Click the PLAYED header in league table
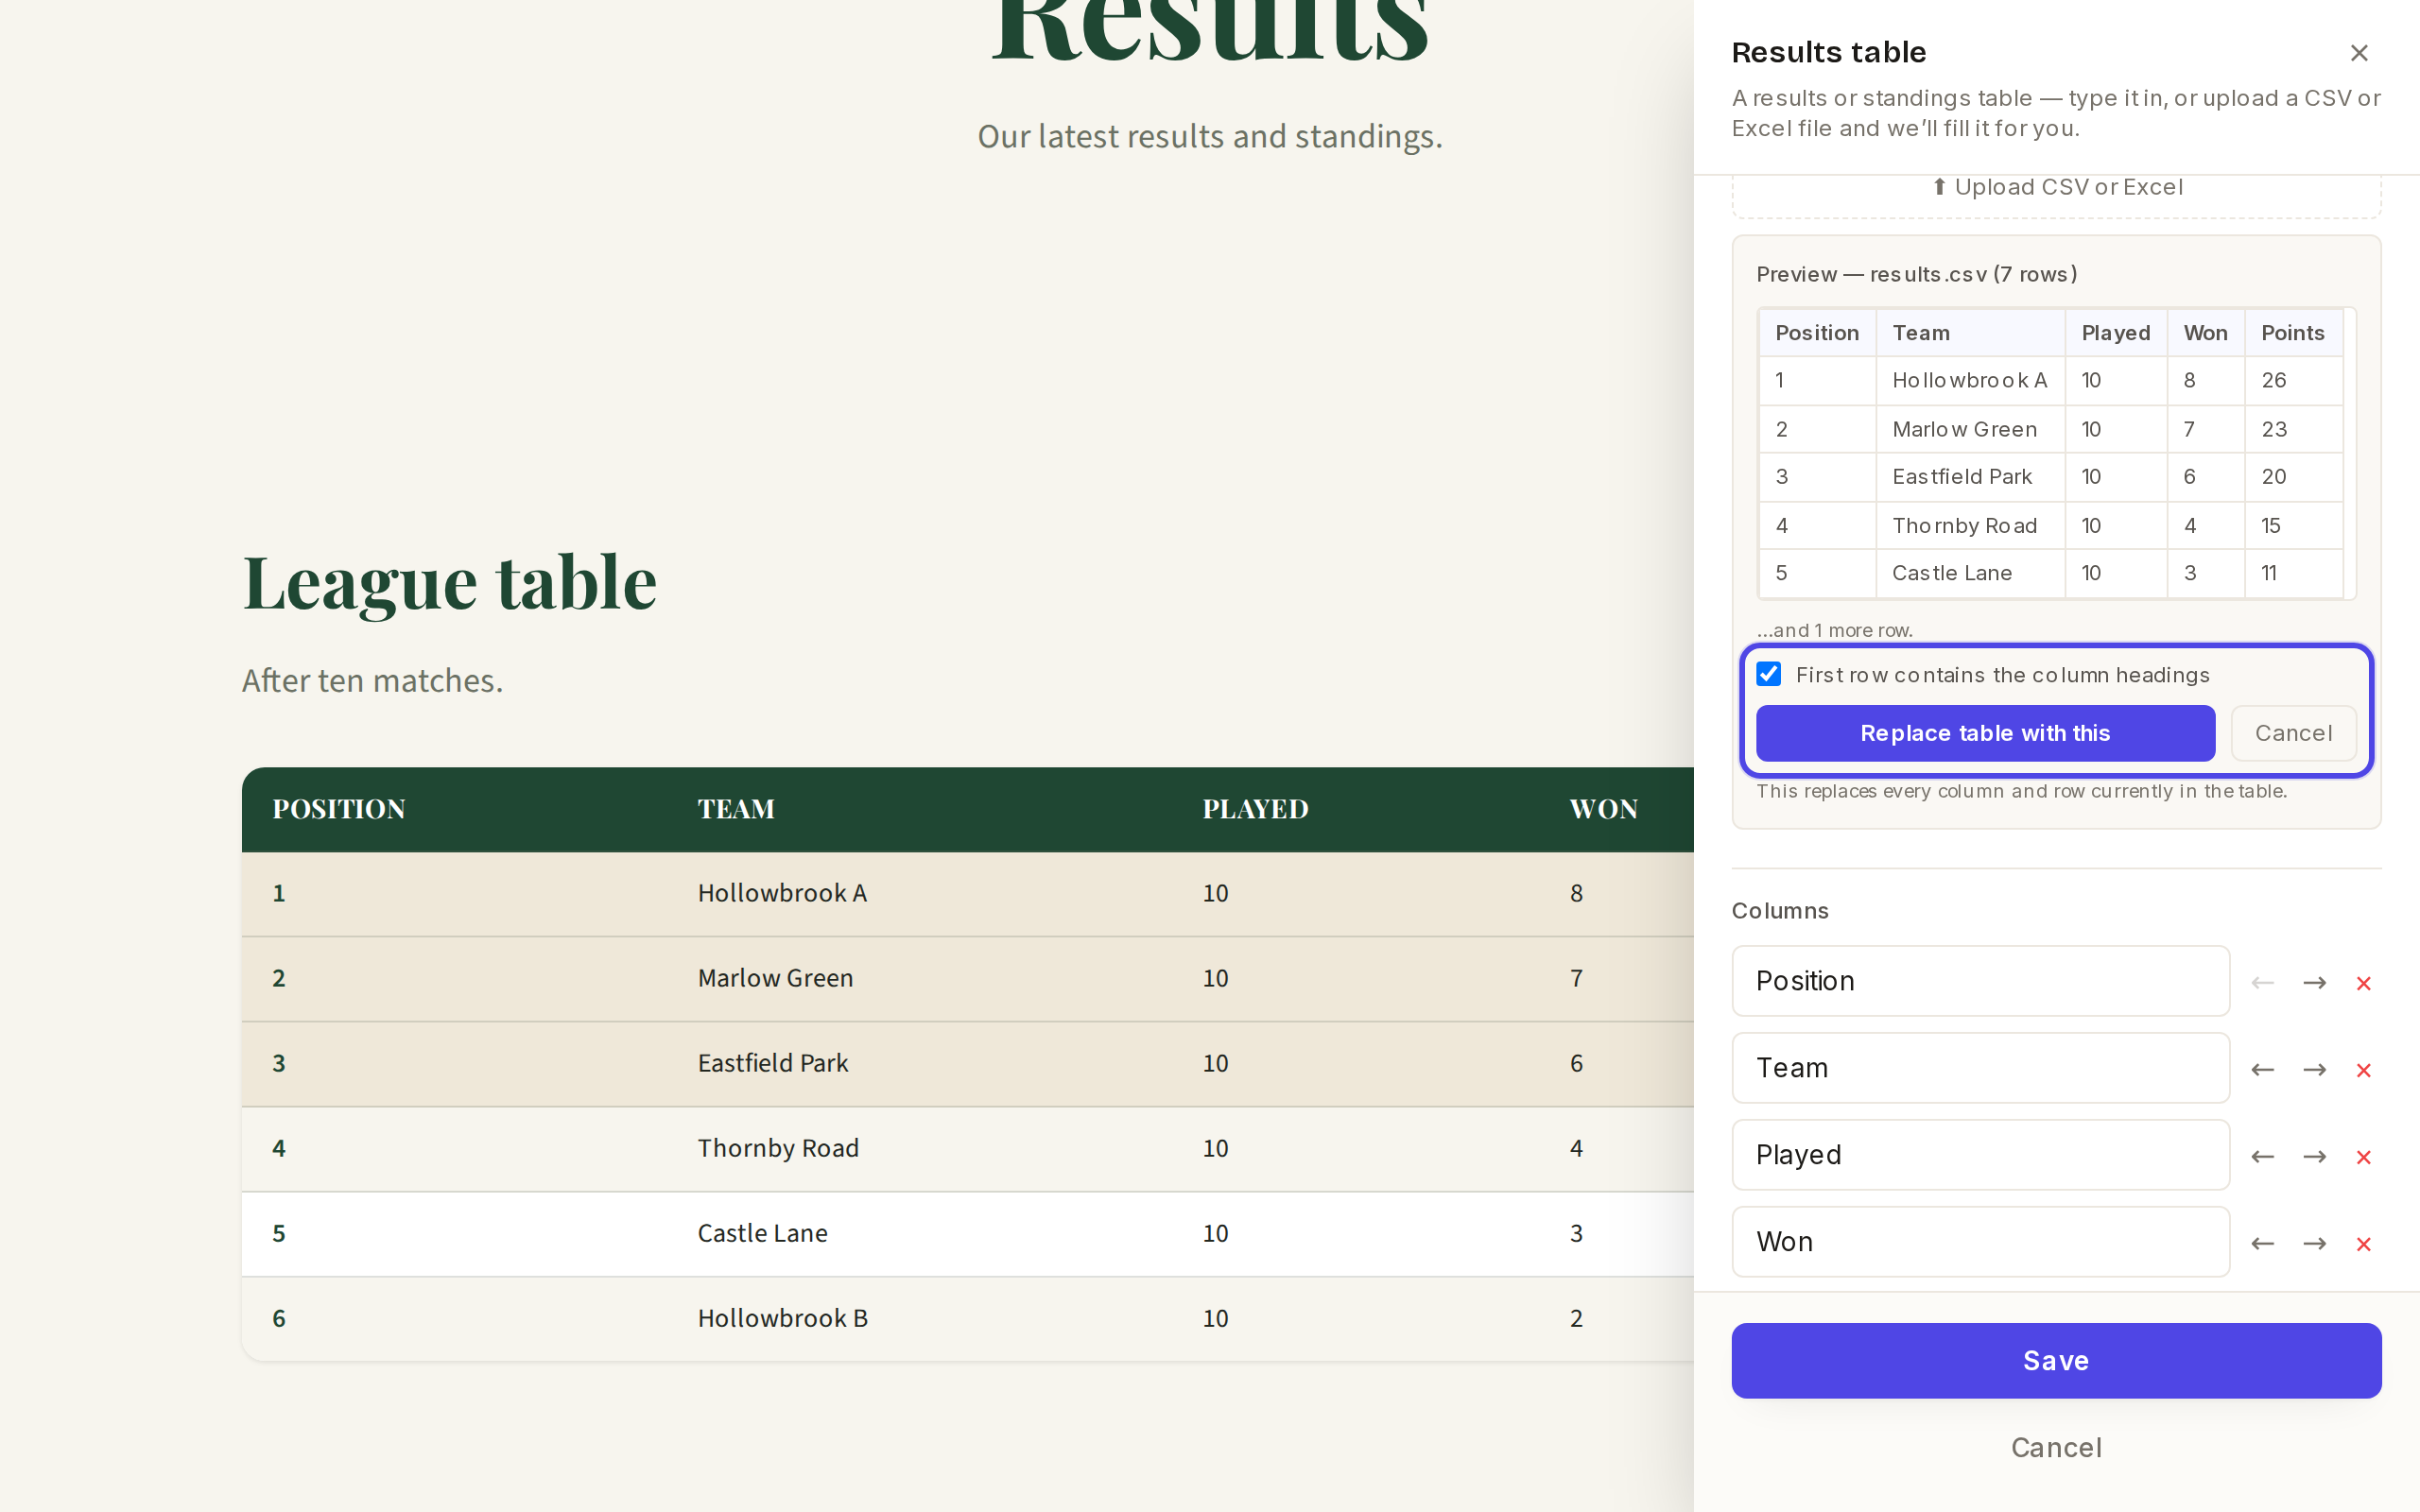 [x=1255, y=809]
